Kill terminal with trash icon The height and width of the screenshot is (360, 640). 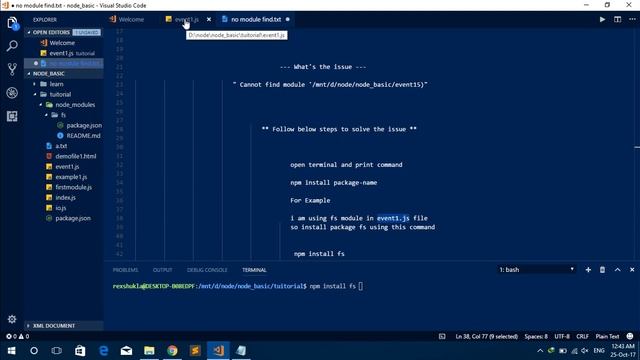coord(602,269)
